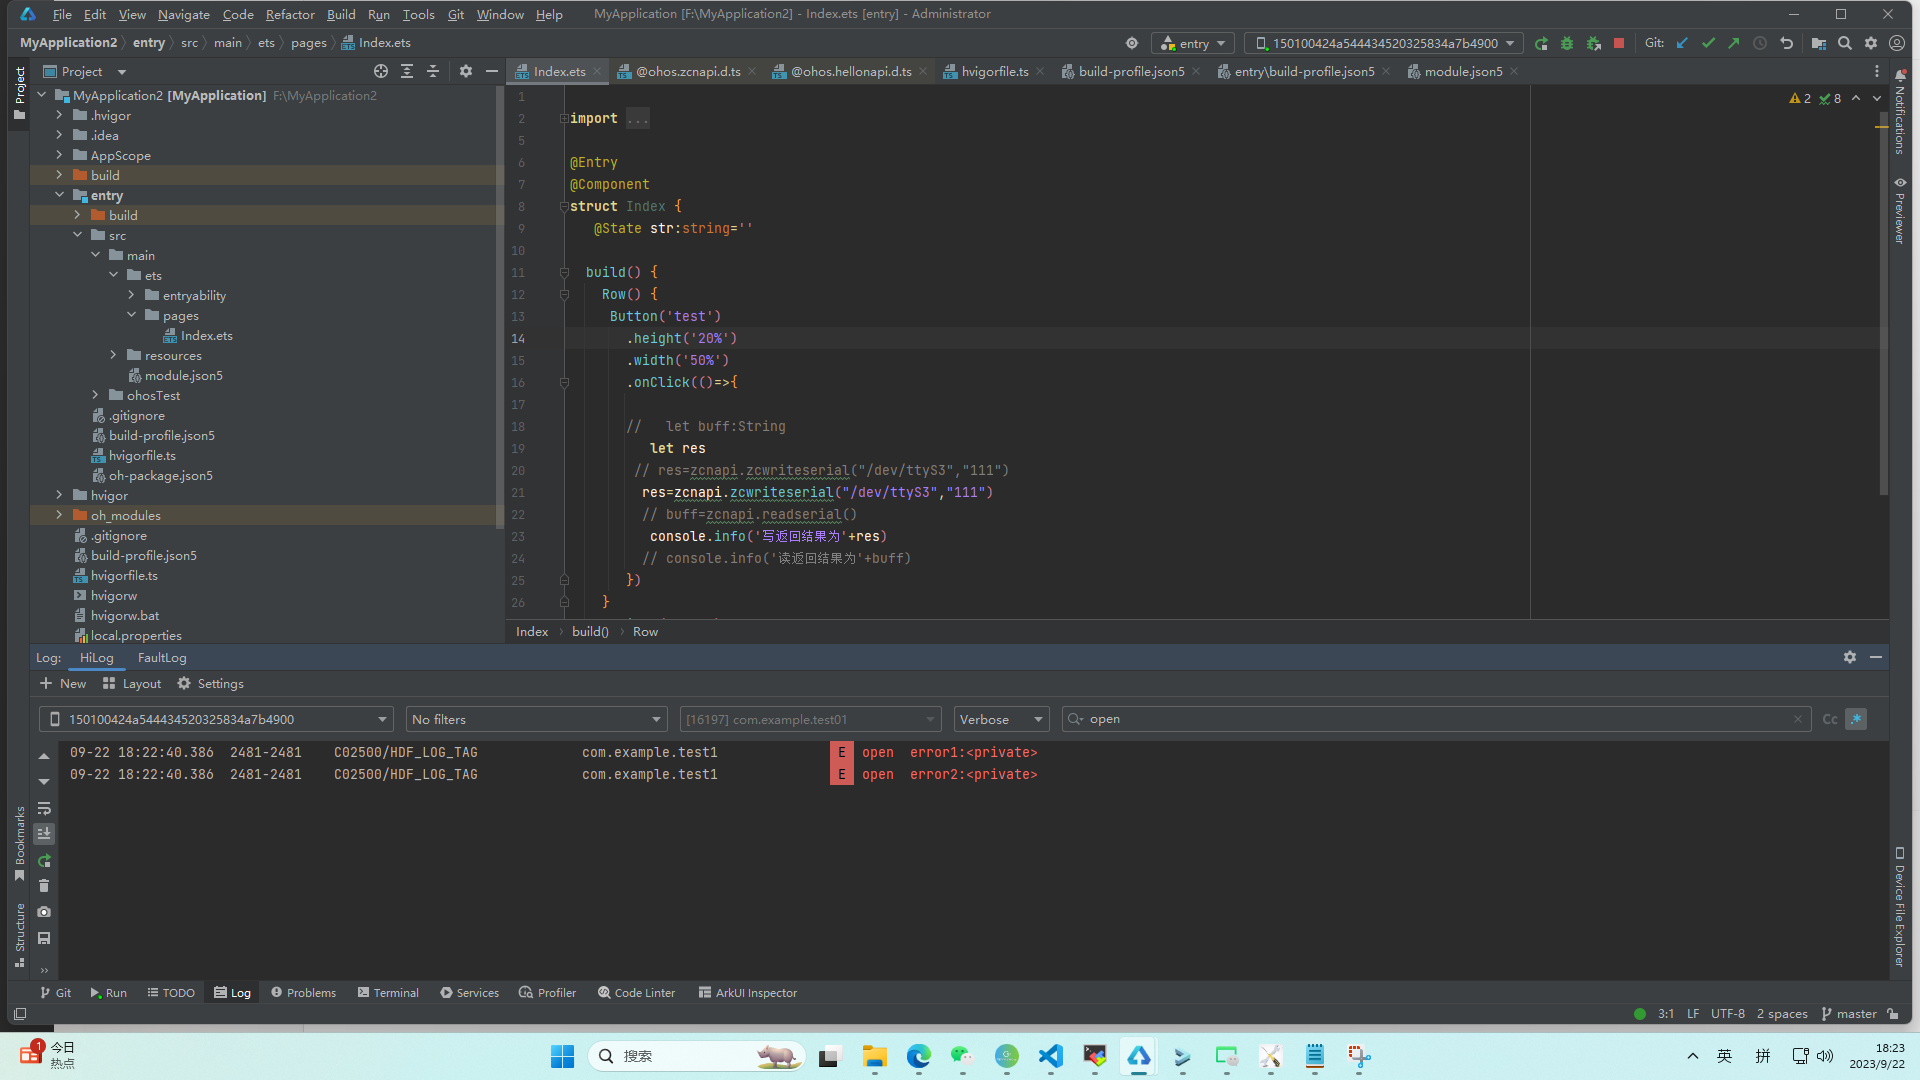Click Layout button in log panel

(x=132, y=683)
